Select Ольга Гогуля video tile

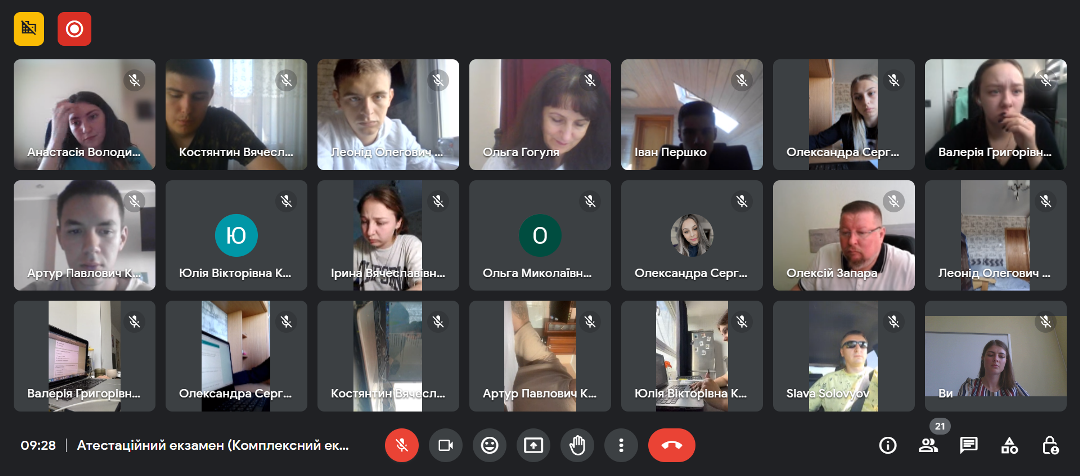click(x=540, y=114)
